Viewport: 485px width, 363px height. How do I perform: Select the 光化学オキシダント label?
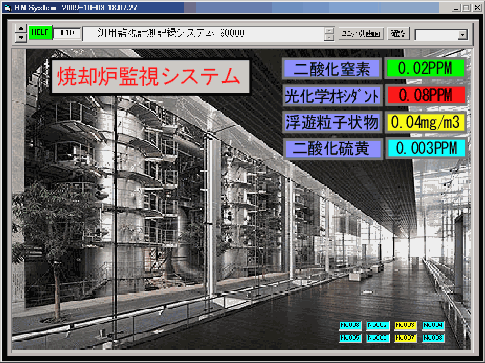pos(332,96)
